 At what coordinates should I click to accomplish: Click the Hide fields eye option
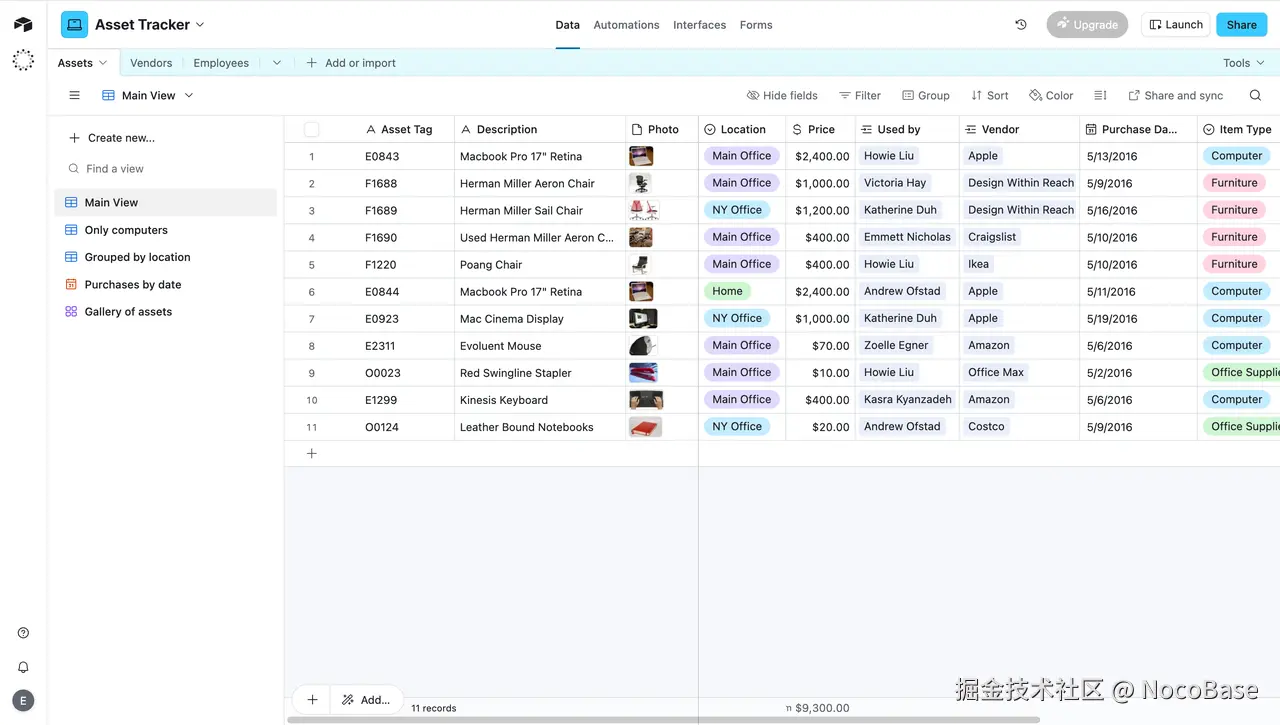[x=782, y=96]
